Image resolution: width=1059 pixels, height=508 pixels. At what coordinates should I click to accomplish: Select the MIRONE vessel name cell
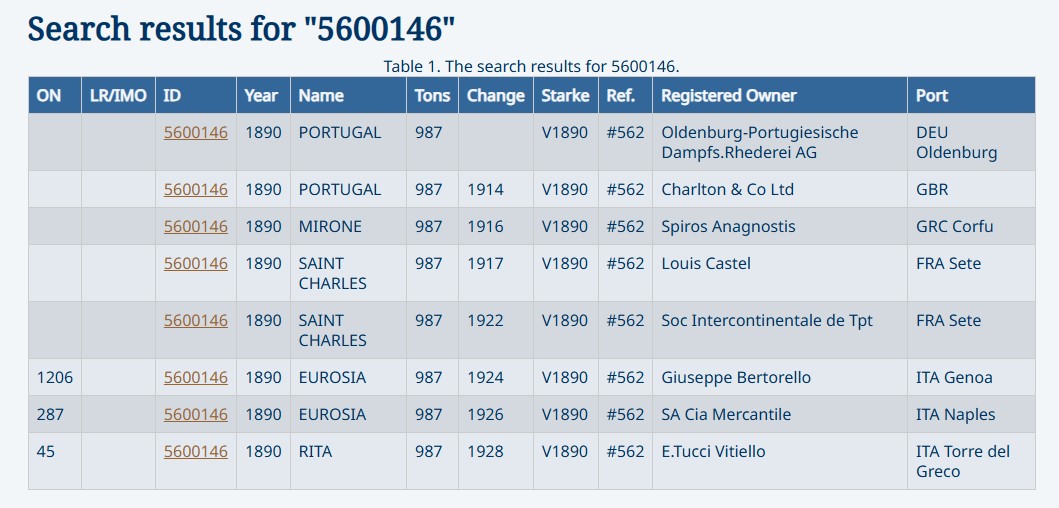348,226
